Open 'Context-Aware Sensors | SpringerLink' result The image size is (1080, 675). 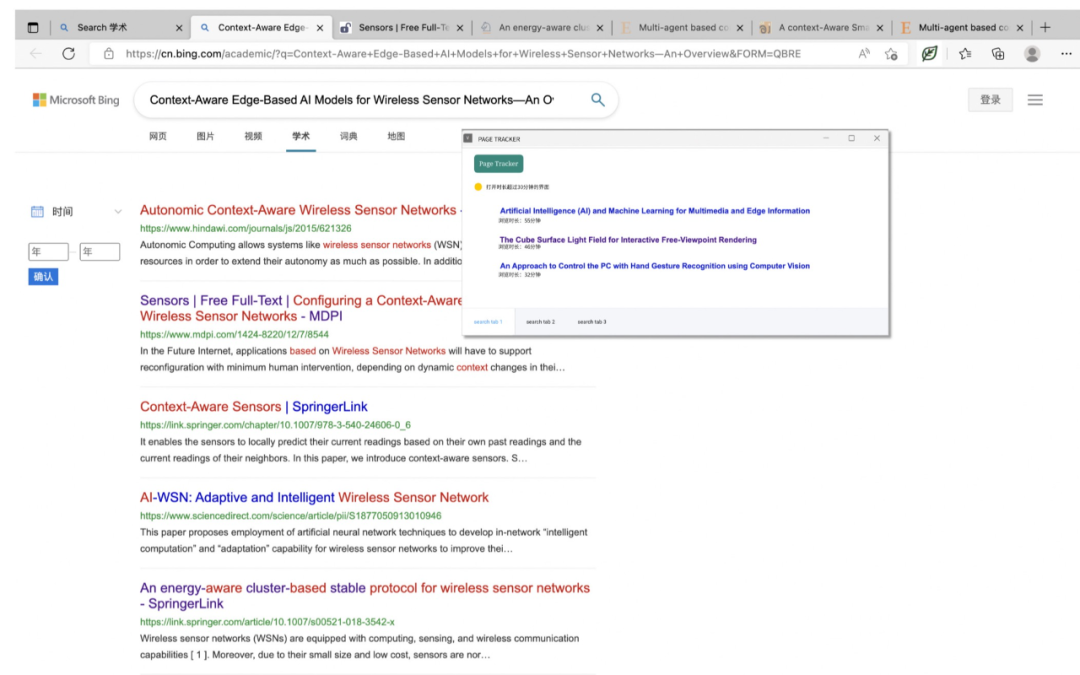tap(253, 406)
